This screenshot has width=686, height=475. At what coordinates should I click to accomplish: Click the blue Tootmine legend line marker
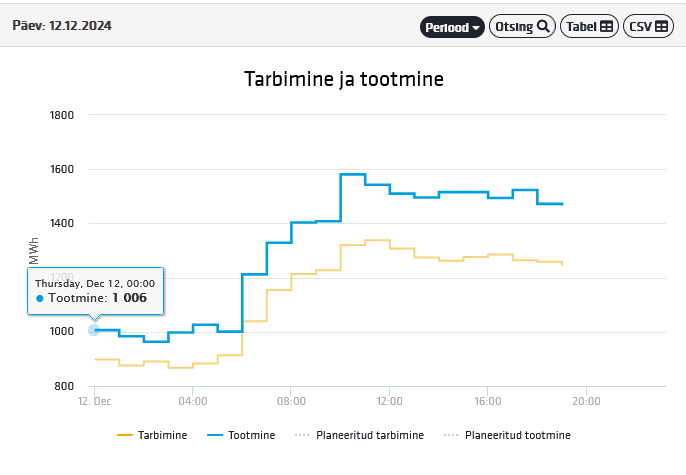pos(217,435)
